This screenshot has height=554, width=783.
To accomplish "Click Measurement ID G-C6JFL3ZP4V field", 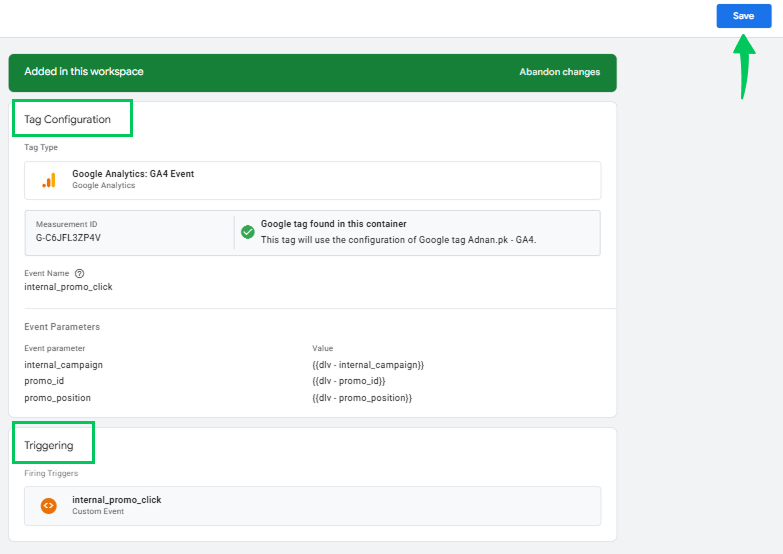I will 129,233.
